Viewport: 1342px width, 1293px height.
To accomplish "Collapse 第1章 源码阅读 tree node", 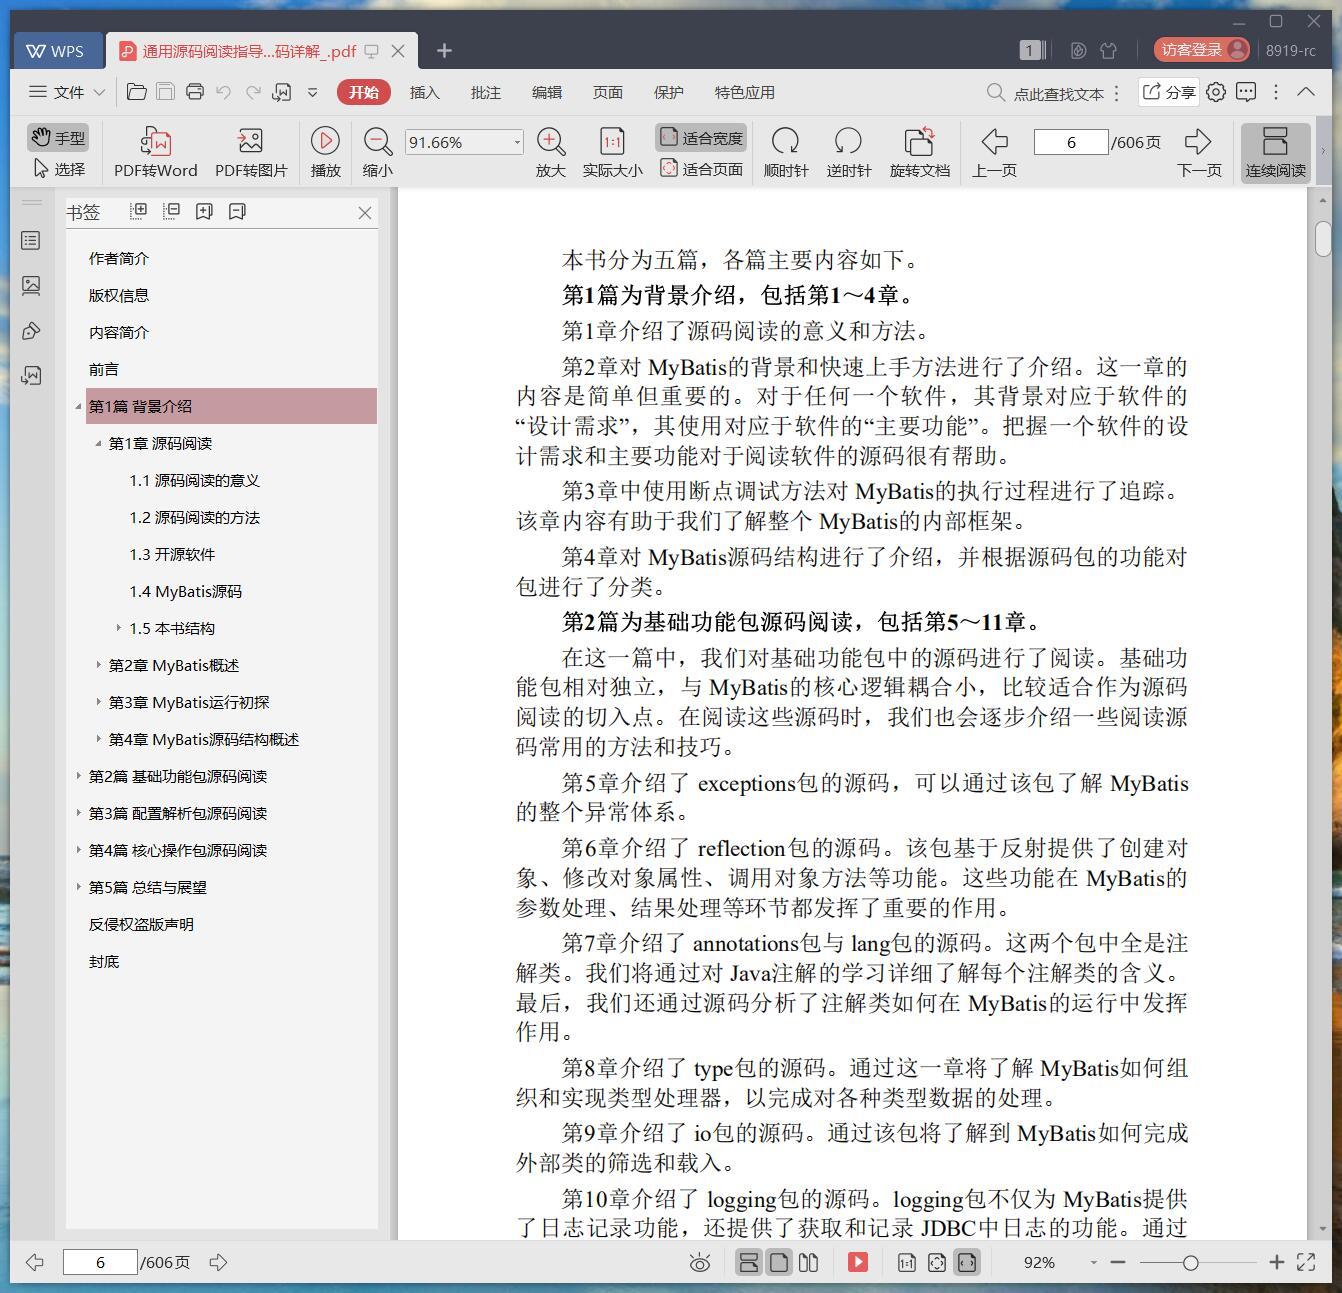I will 98,443.
